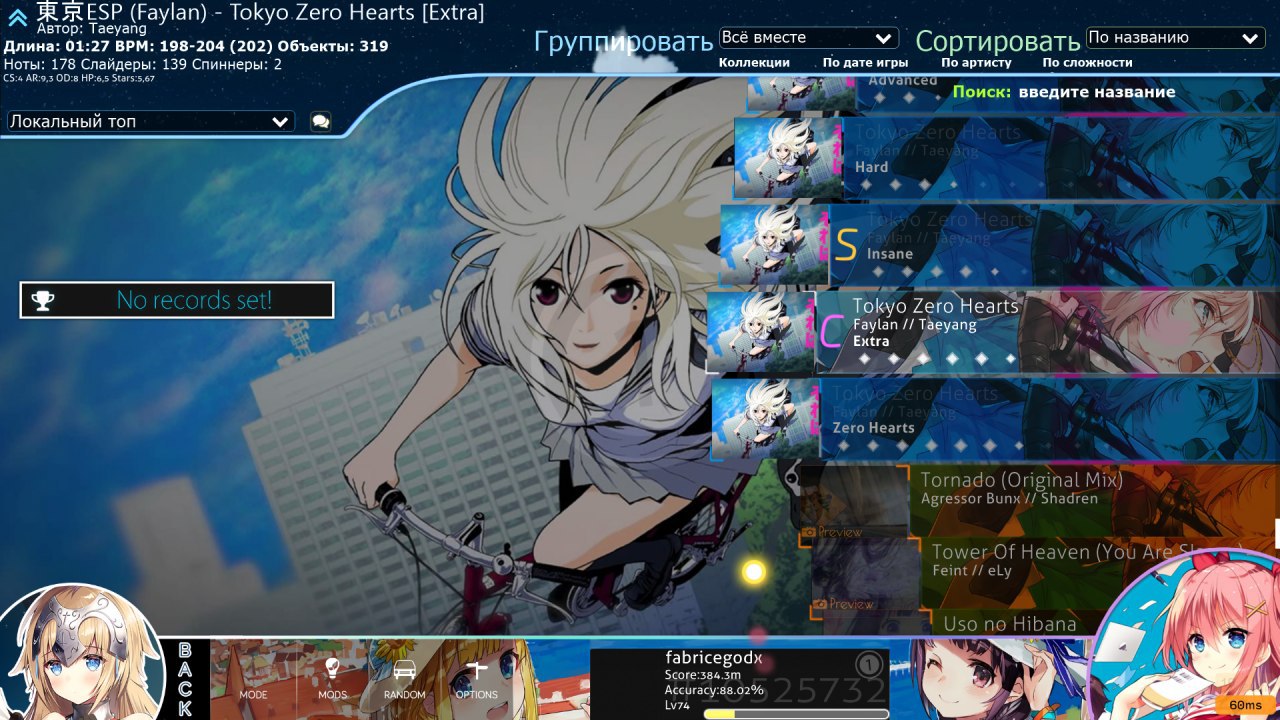Screen dimensions: 1280x720
Task: Click the 60ms latency indicator
Action: (1246, 705)
